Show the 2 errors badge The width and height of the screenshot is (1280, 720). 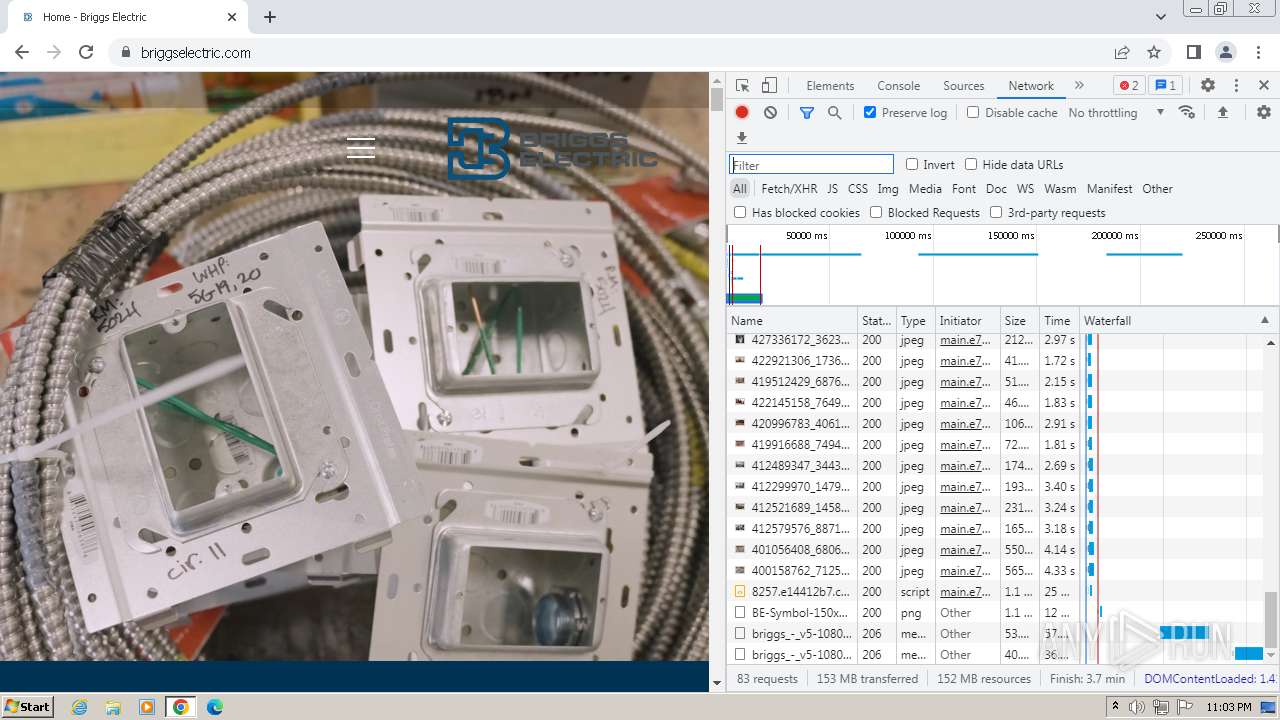click(1129, 86)
